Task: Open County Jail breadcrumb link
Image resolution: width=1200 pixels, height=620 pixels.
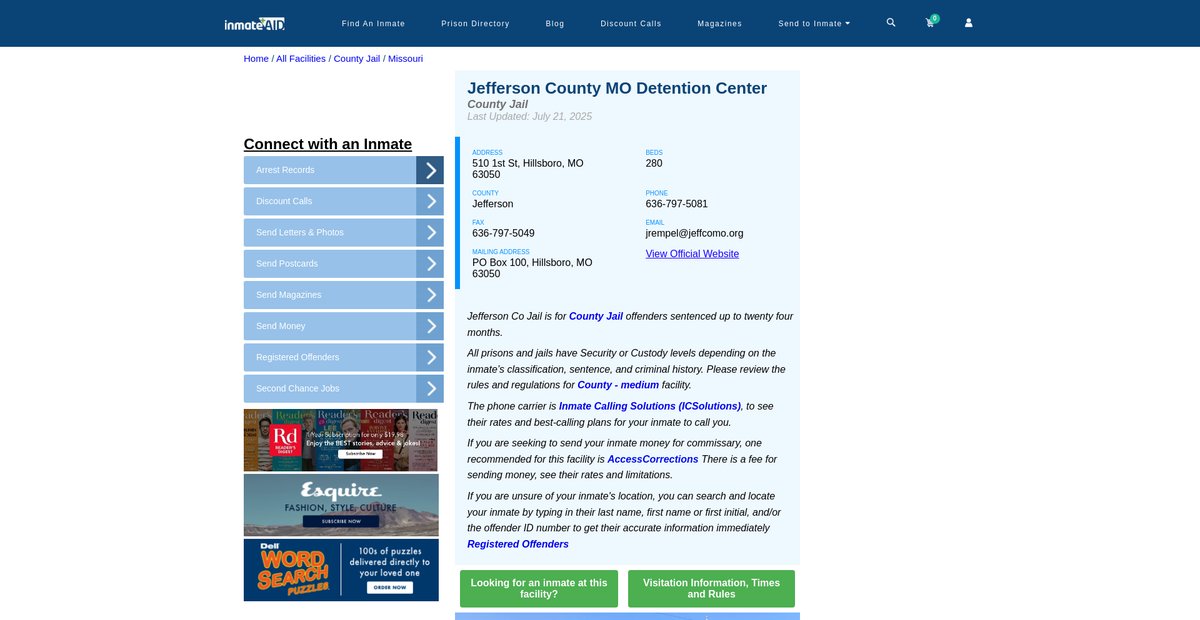Action: (357, 59)
